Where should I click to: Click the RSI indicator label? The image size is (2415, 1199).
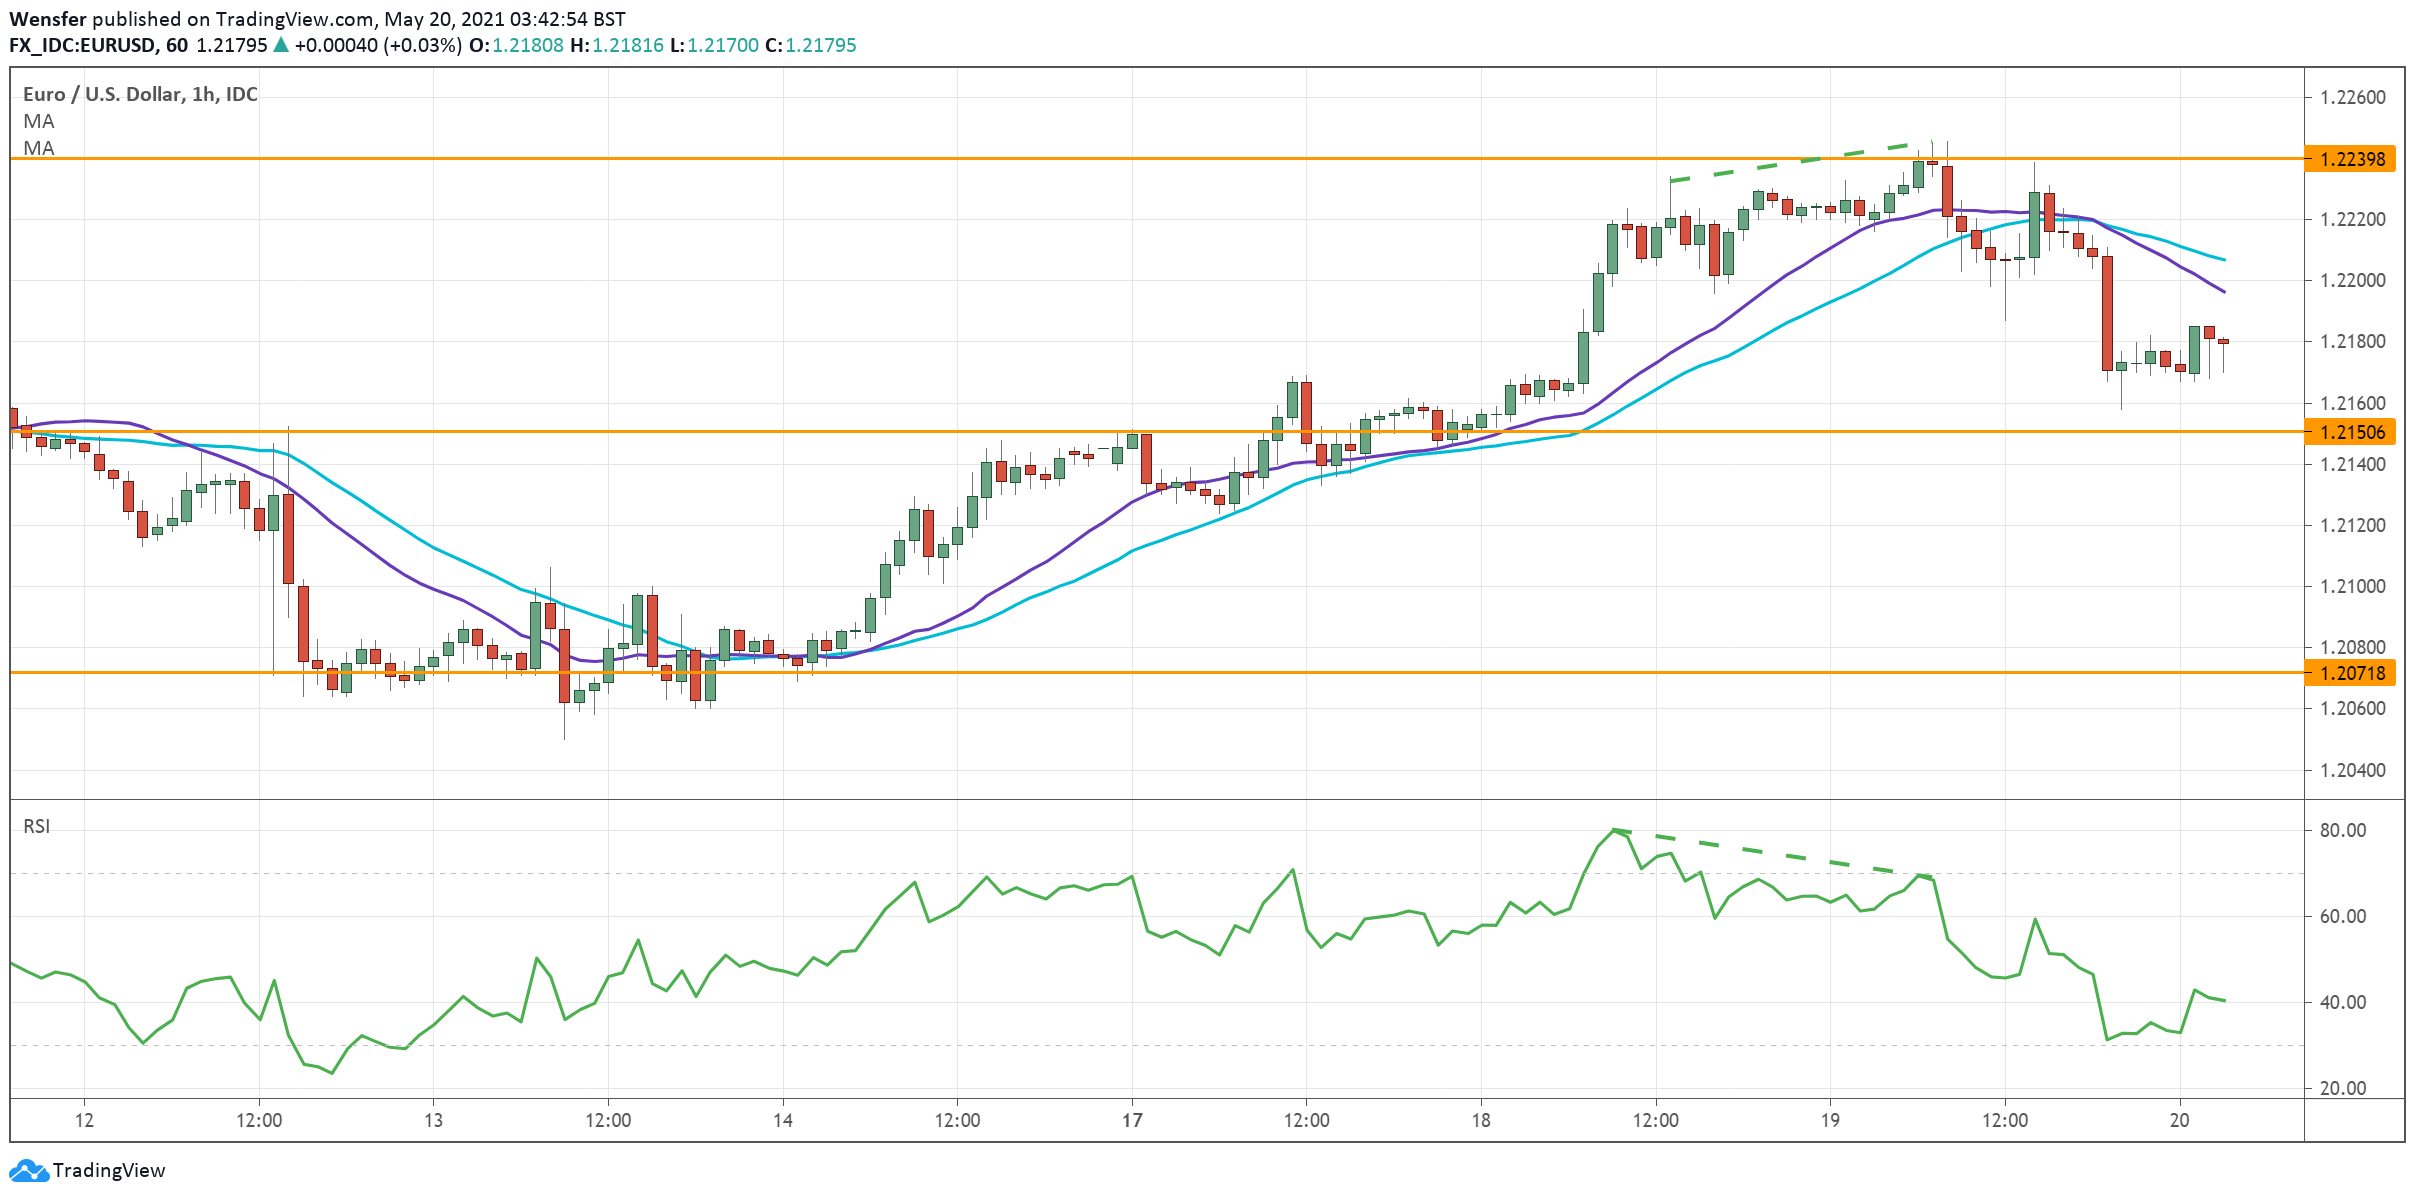(x=37, y=826)
